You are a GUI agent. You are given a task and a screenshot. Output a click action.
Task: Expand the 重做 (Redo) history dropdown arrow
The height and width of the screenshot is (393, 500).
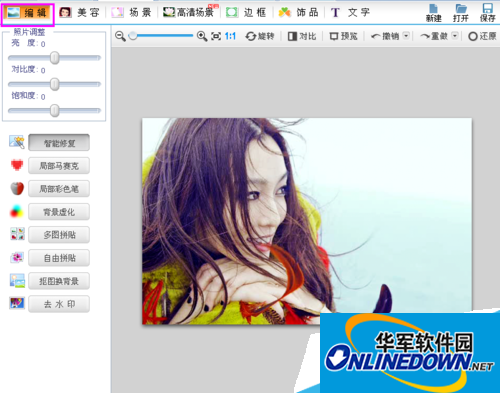point(455,36)
